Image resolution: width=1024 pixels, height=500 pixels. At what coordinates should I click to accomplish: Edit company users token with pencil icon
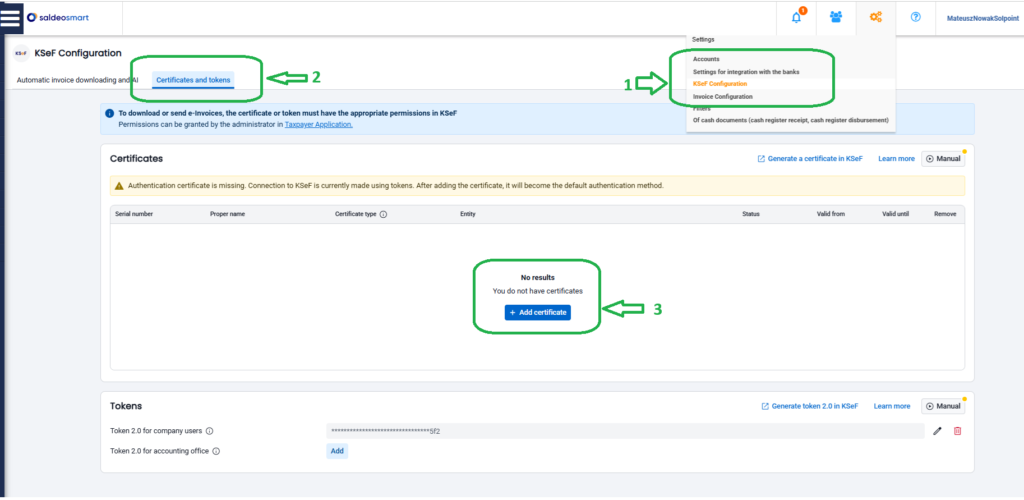(937, 431)
